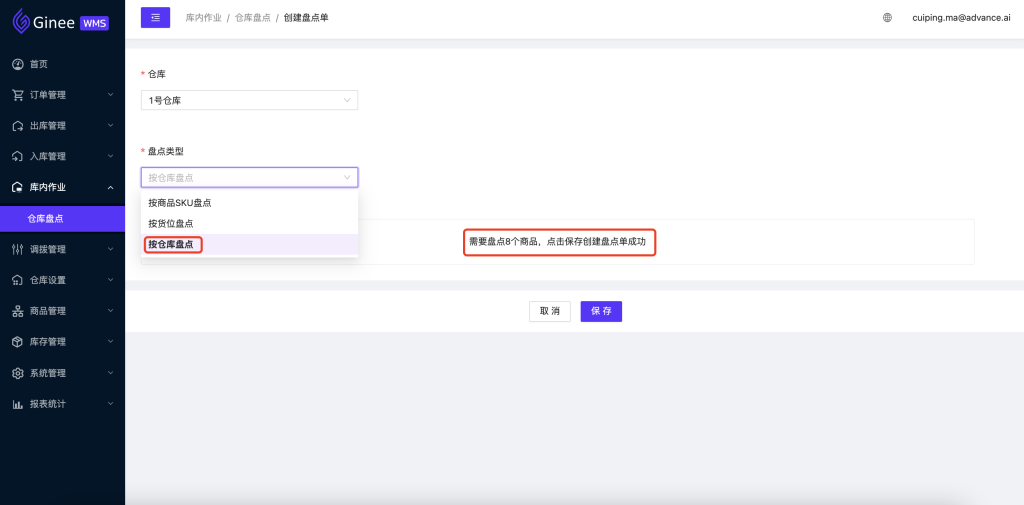Image resolution: width=1024 pixels, height=505 pixels.
Task: Expand the 商品管理 menu chevron
Action: pos(110,311)
